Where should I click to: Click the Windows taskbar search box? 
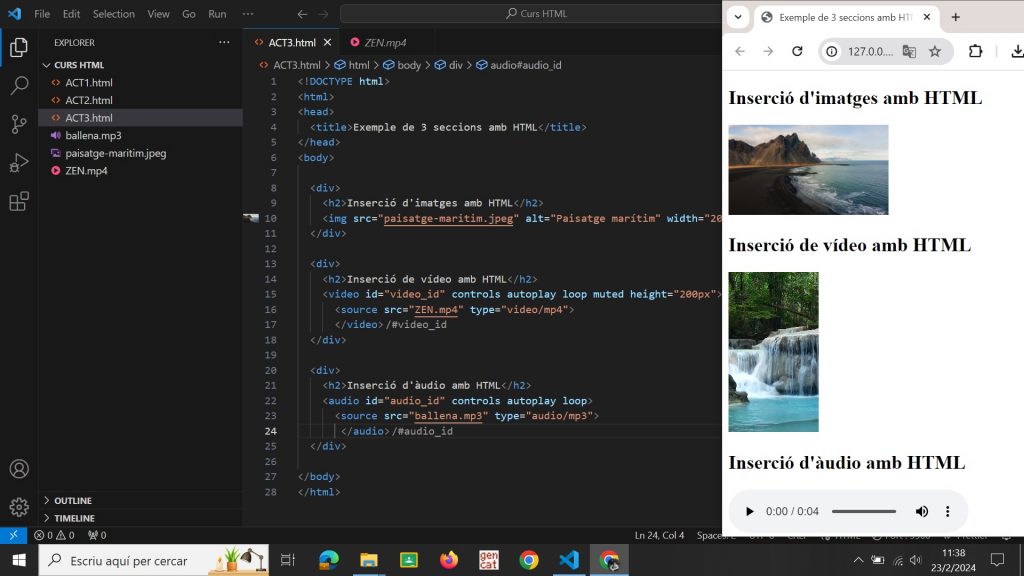130,561
